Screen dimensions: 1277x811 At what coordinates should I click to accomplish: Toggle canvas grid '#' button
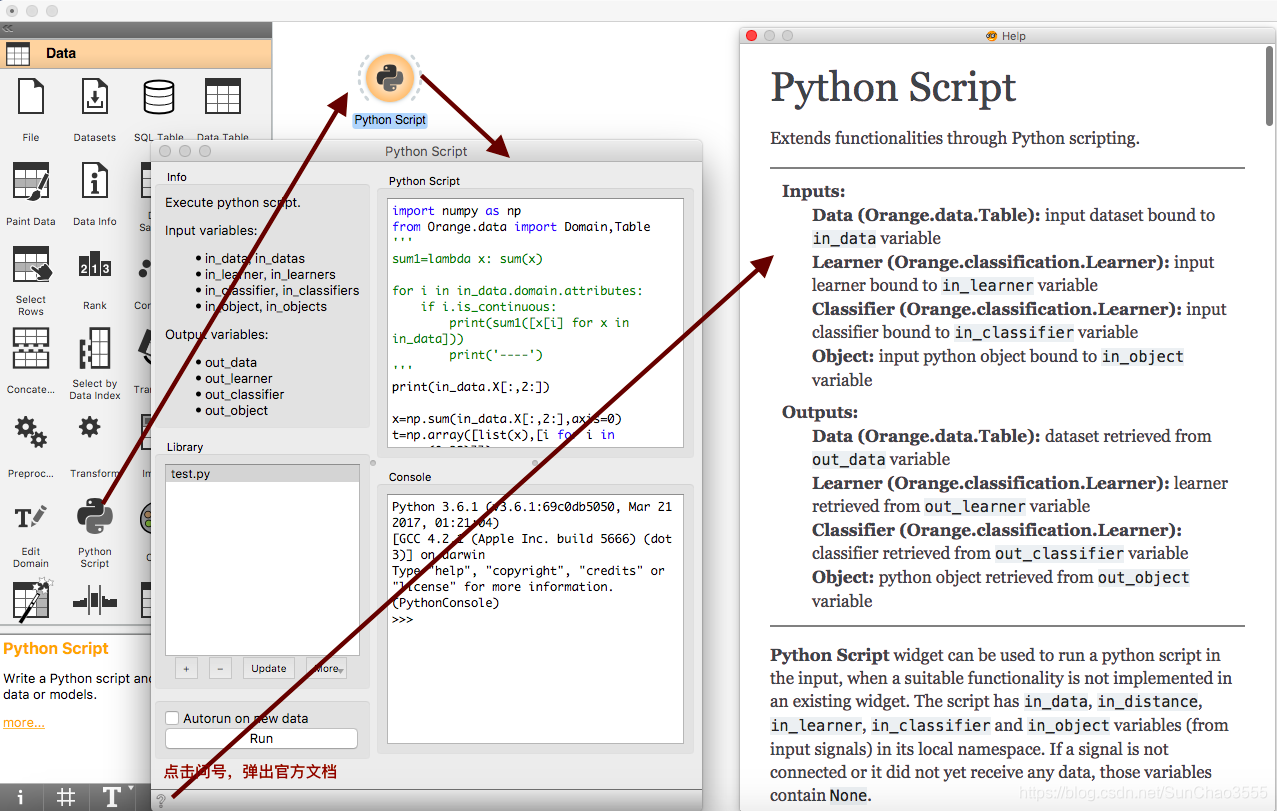pos(66,797)
